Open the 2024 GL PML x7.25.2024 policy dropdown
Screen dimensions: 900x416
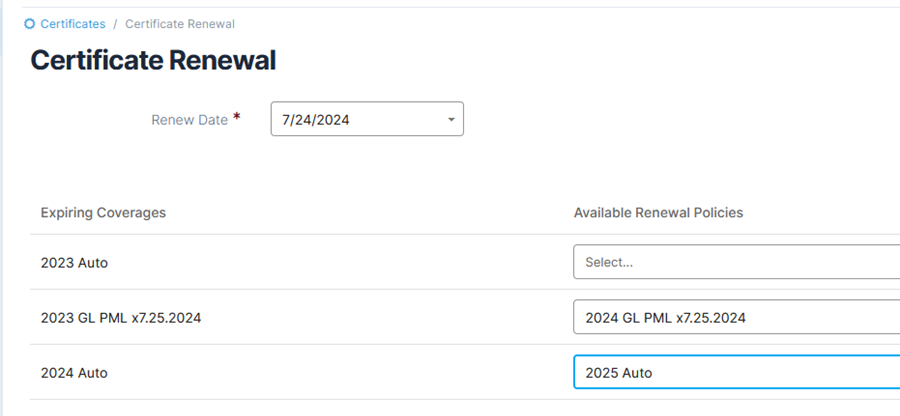pyautogui.click(x=736, y=317)
